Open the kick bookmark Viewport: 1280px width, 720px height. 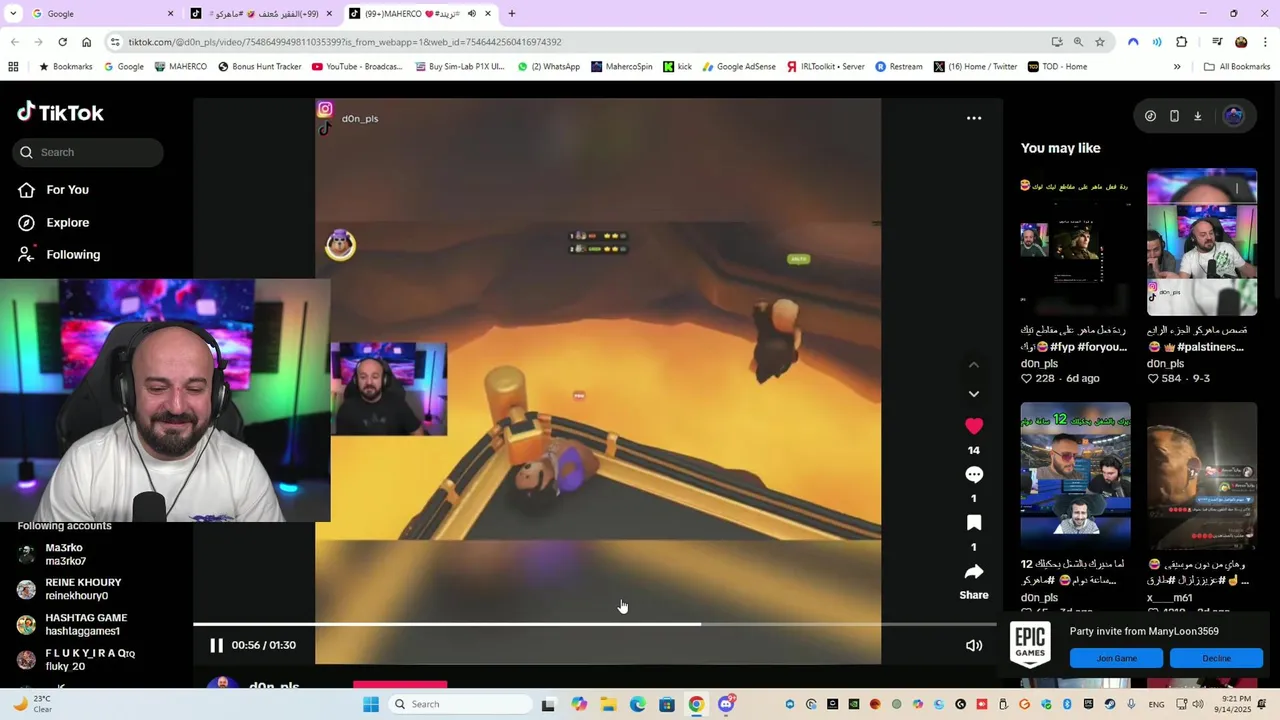coord(677,67)
